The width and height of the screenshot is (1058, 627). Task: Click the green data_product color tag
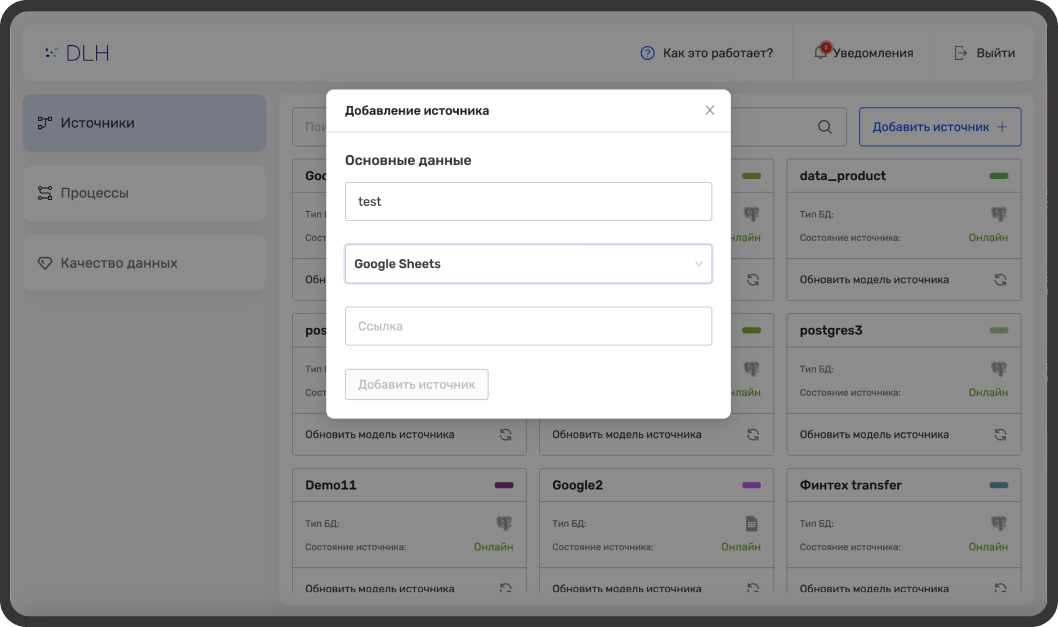(x=998, y=176)
